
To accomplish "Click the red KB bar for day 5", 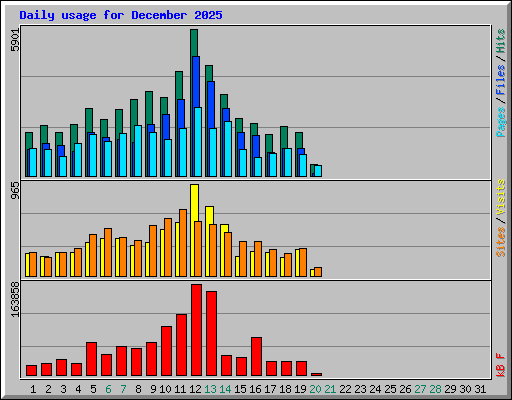I will coord(91,359).
